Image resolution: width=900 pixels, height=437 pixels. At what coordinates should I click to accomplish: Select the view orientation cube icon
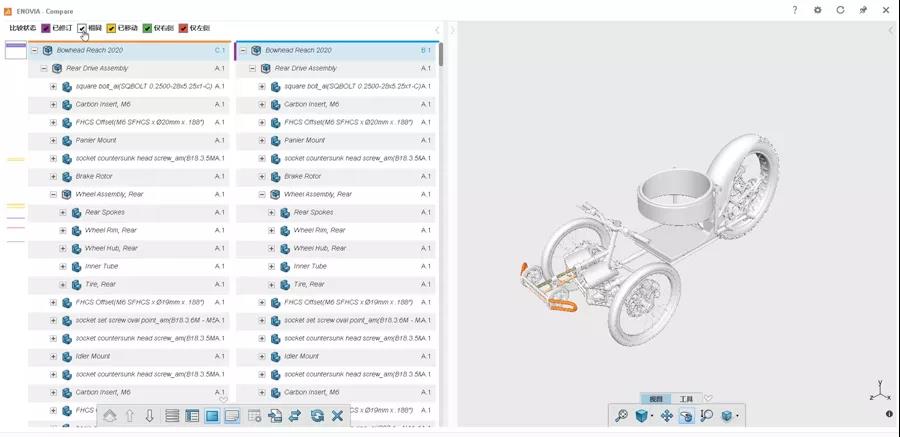pyautogui.click(x=641, y=415)
